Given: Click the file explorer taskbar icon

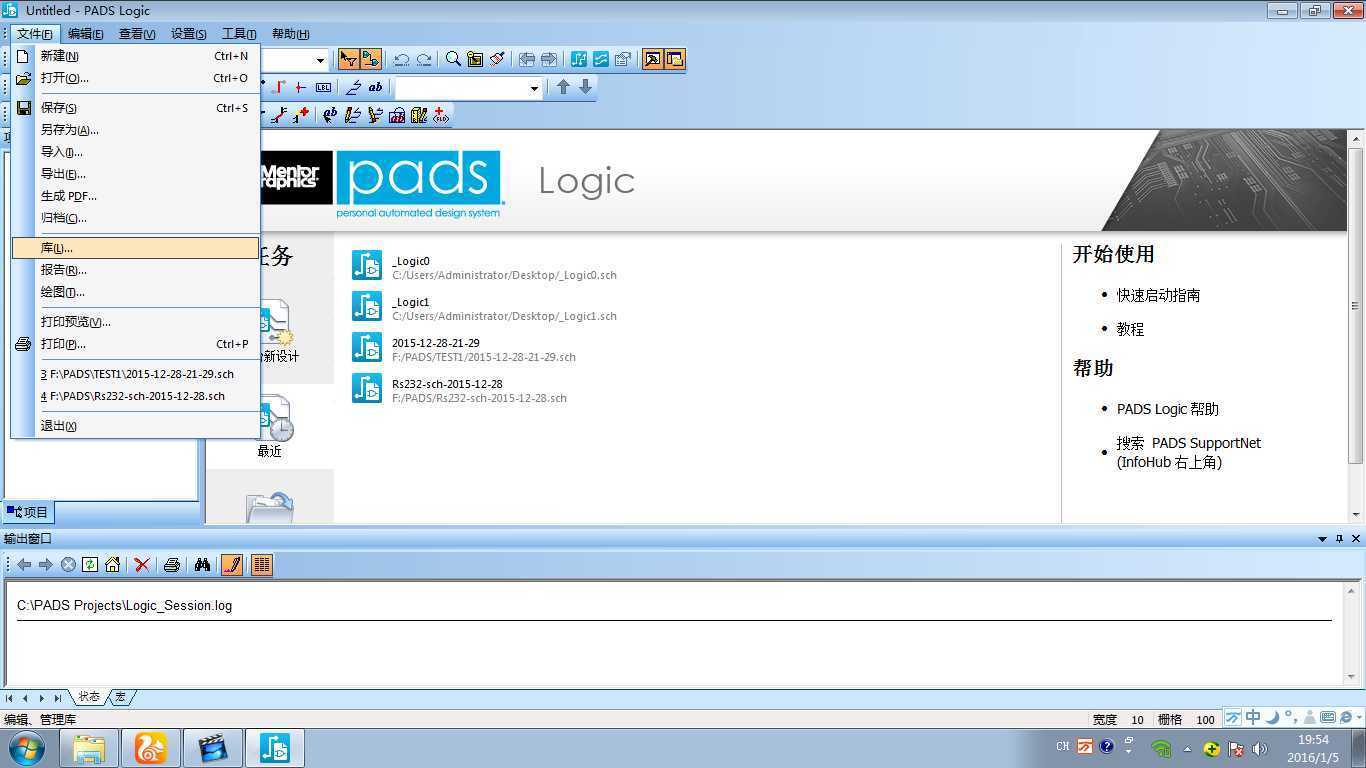Looking at the screenshot, I should 89,748.
